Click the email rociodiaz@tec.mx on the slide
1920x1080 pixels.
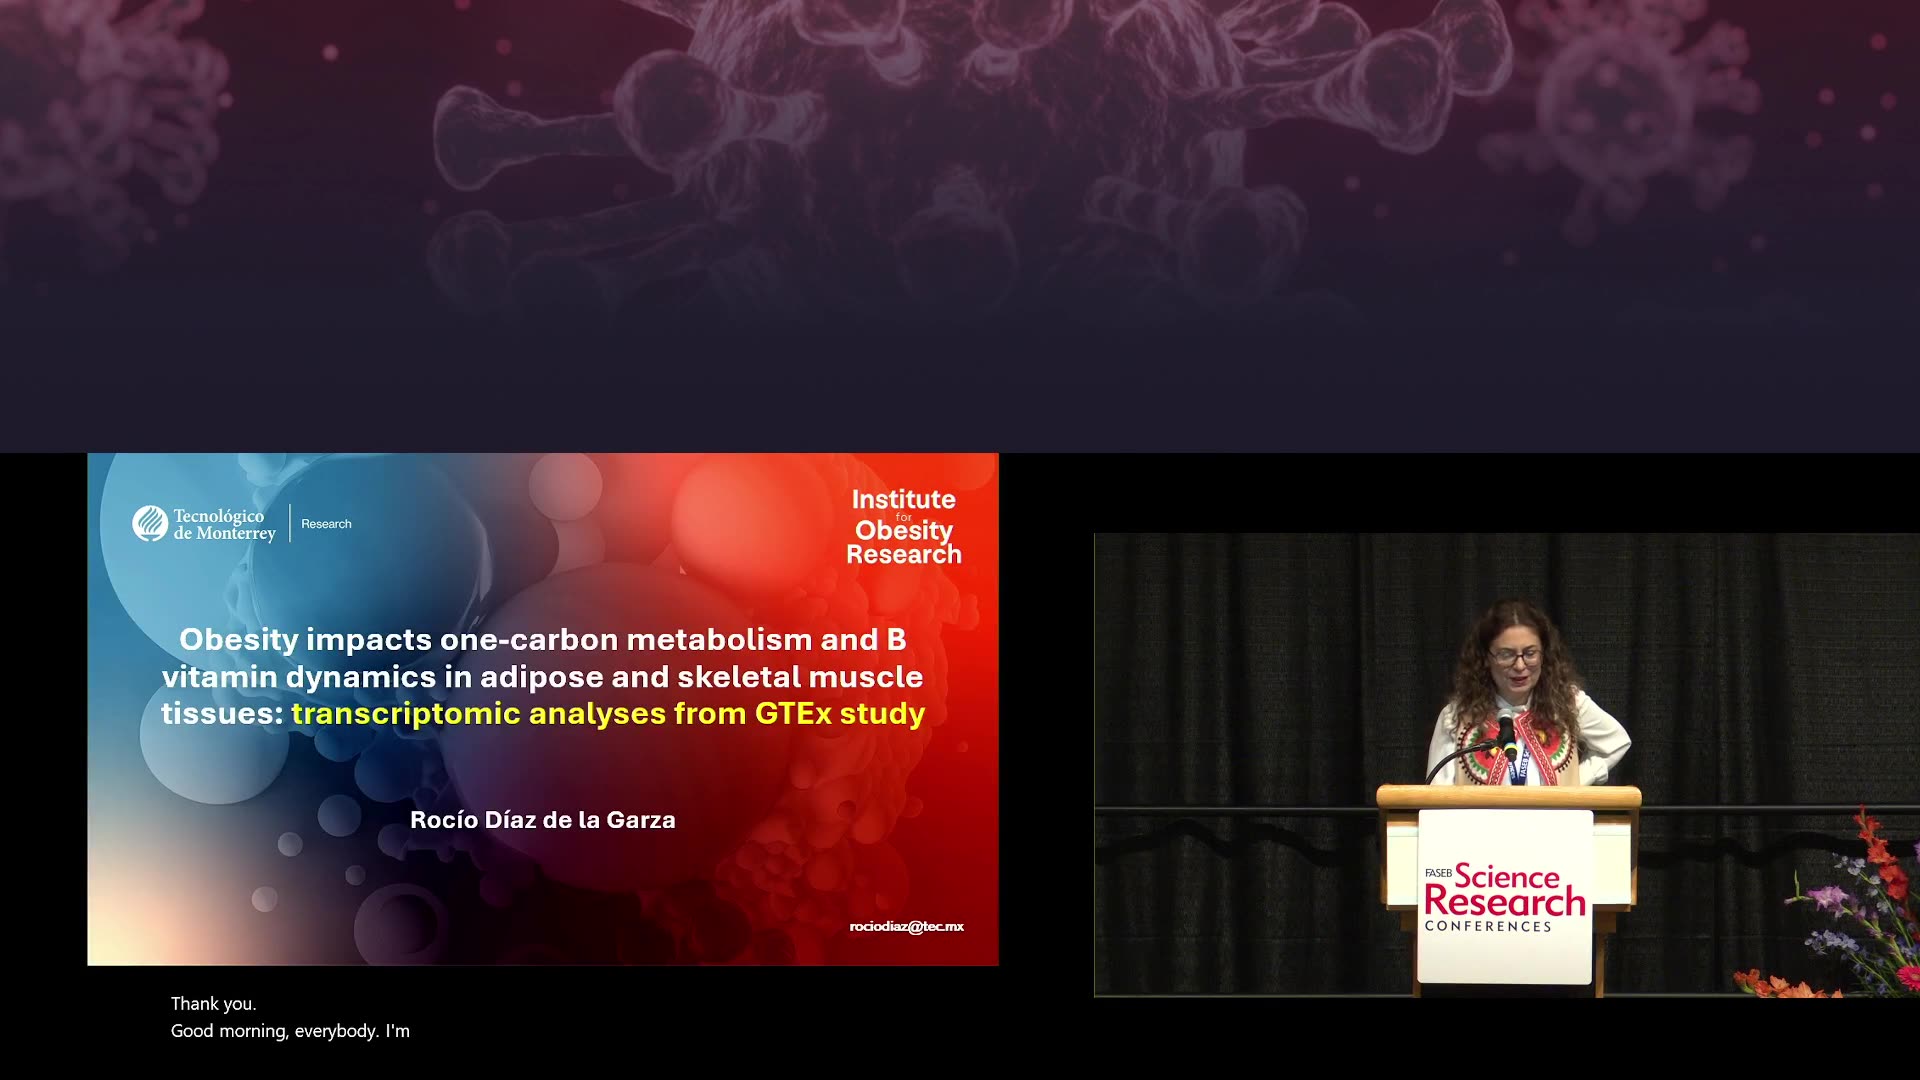point(906,926)
